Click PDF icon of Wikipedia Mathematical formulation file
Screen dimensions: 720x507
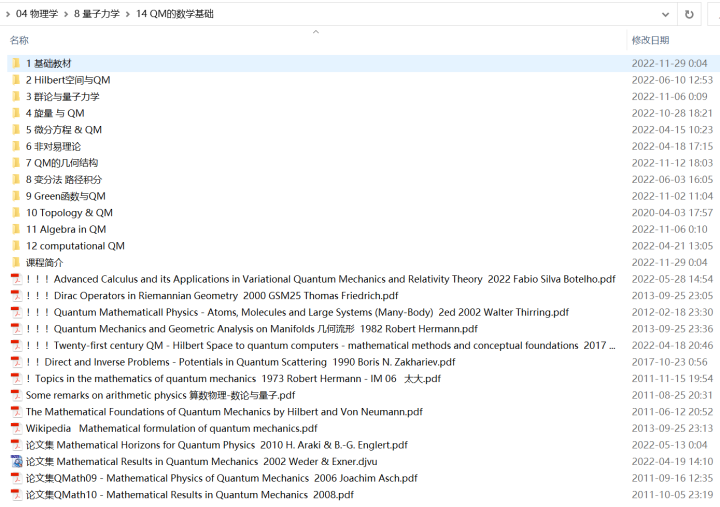tap(16, 428)
